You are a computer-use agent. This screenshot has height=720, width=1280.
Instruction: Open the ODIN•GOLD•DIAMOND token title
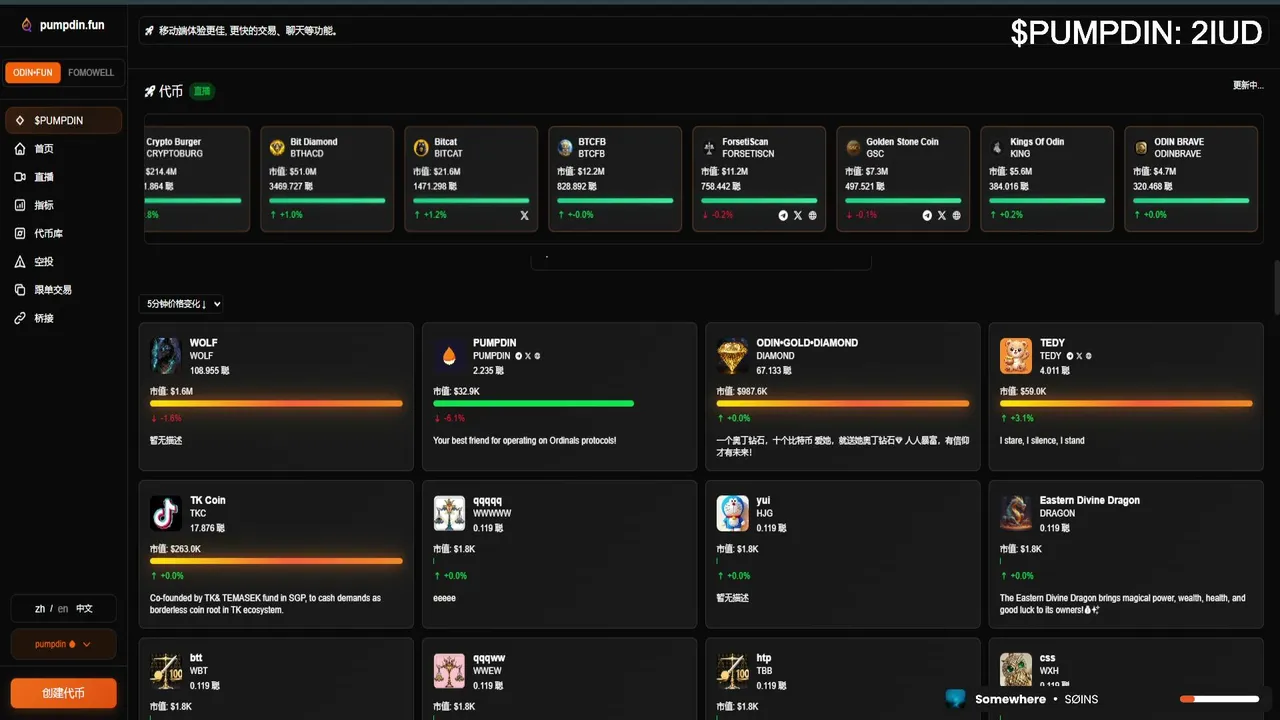pos(807,343)
